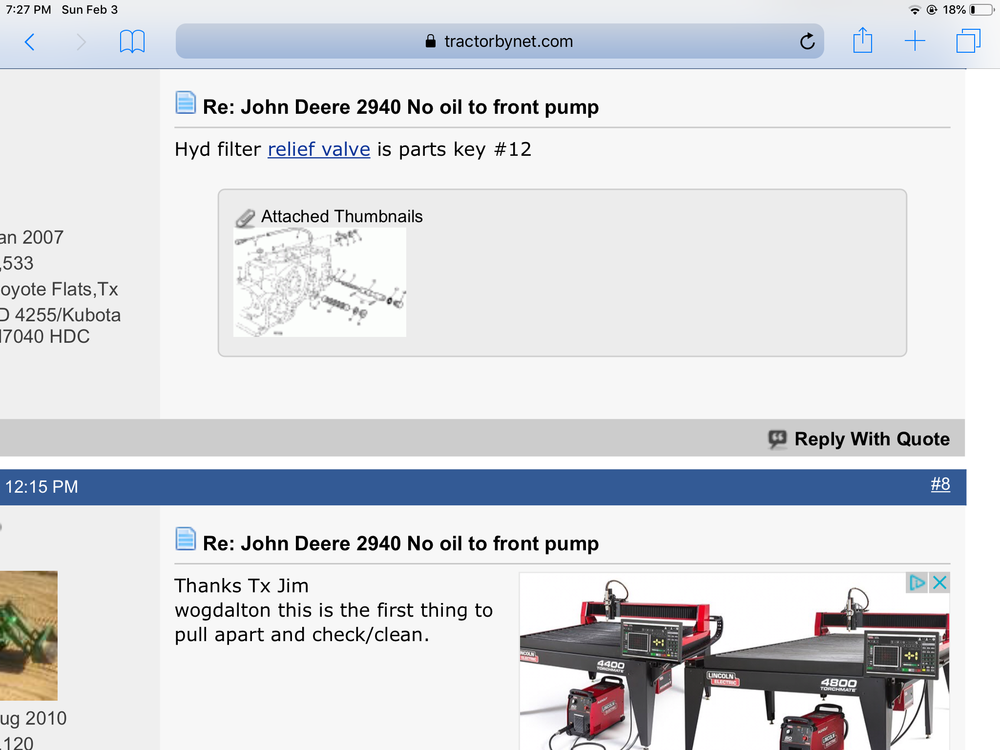The width and height of the screenshot is (1000, 750).
Task: Reload the page using the refresh icon
Action: pyautogui.click(x=807, y=42)
